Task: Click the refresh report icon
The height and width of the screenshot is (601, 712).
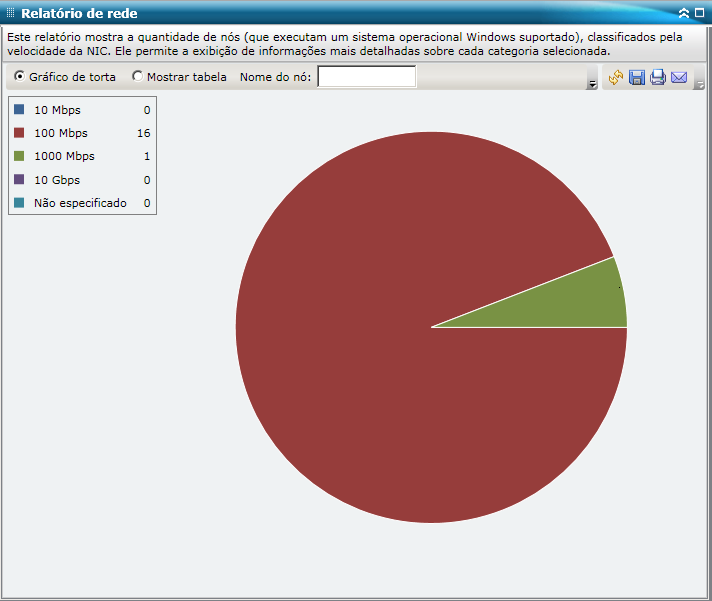Action: point(616,77)
